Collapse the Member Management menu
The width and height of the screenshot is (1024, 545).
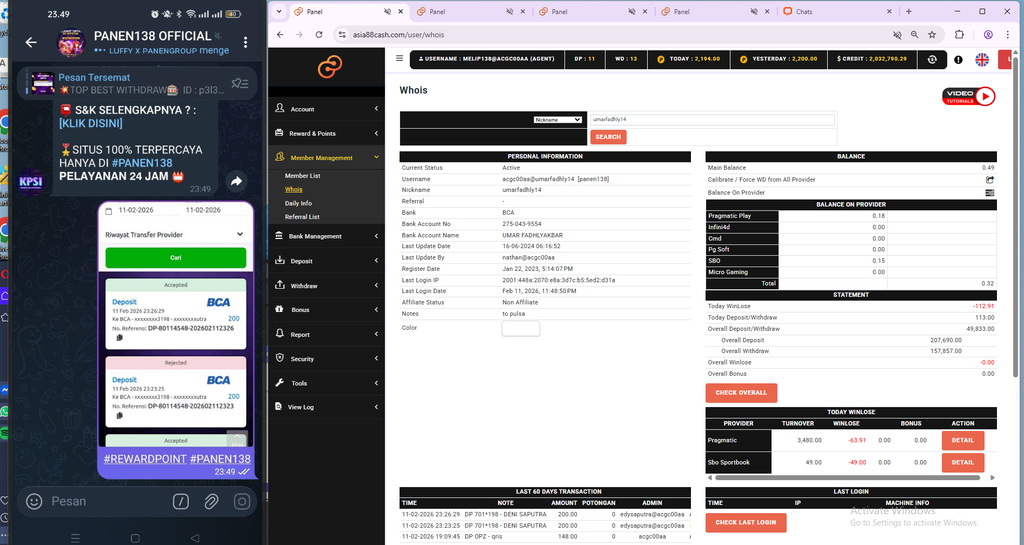coord(326,157)
